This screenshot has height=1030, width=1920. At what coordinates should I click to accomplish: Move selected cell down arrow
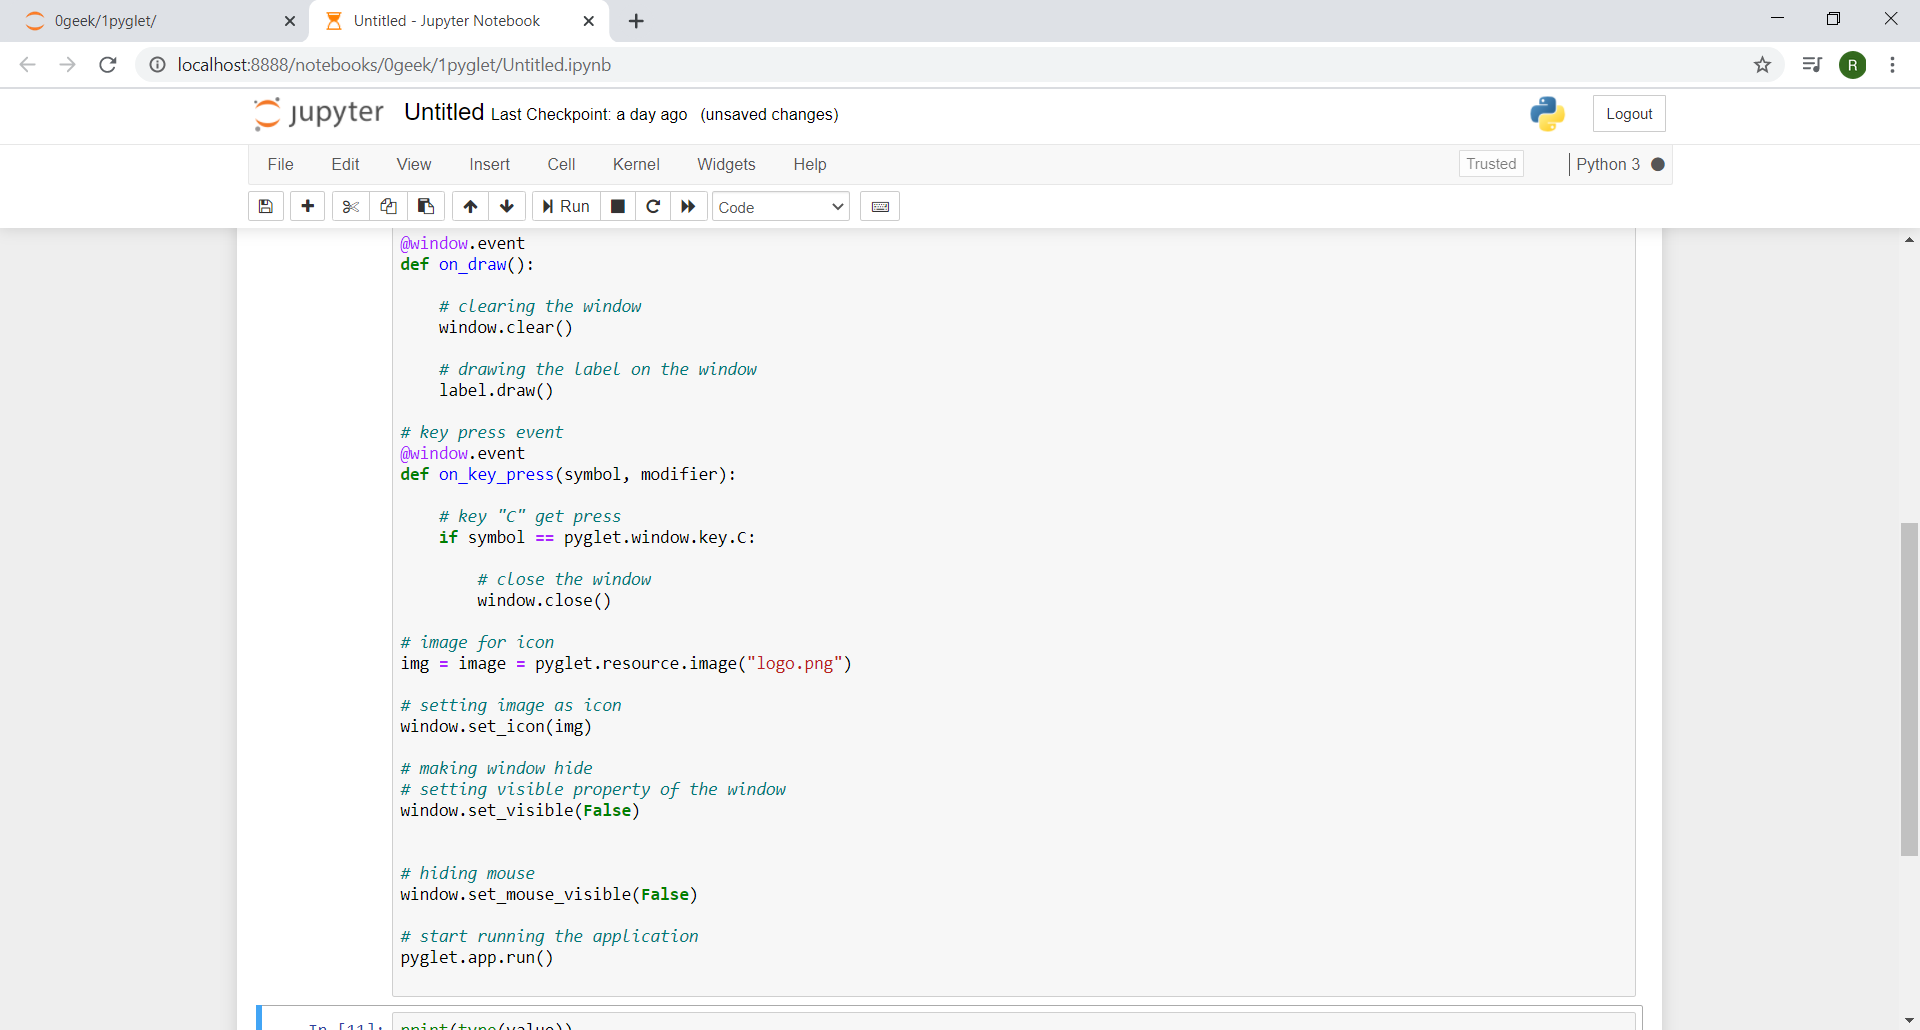pyautogui.click(x=507, y=207)
